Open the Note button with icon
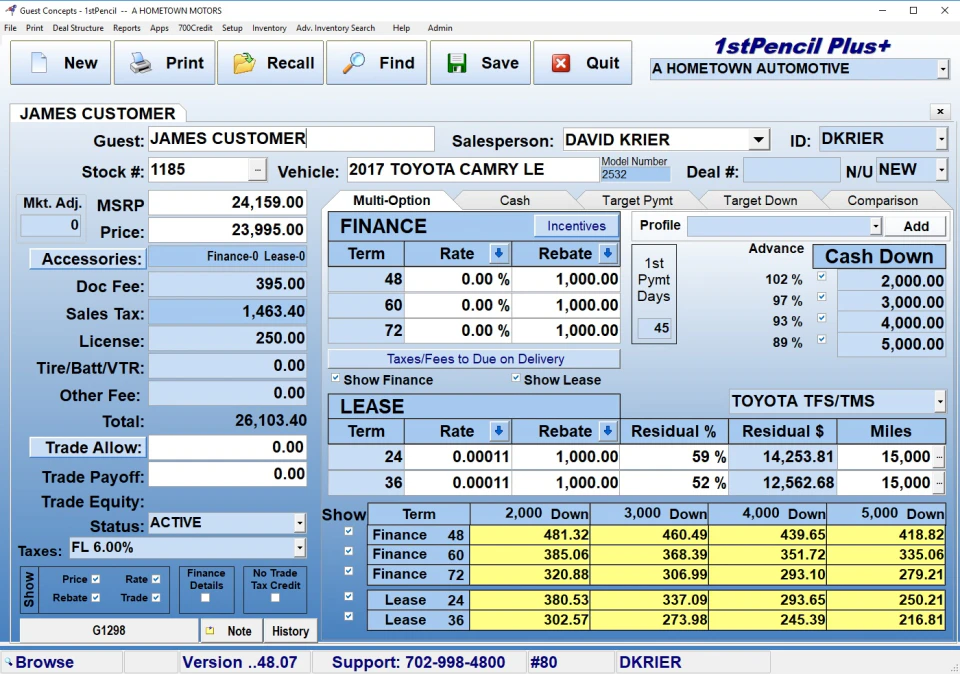The image size is (960, 674). (x=230, y=631)
